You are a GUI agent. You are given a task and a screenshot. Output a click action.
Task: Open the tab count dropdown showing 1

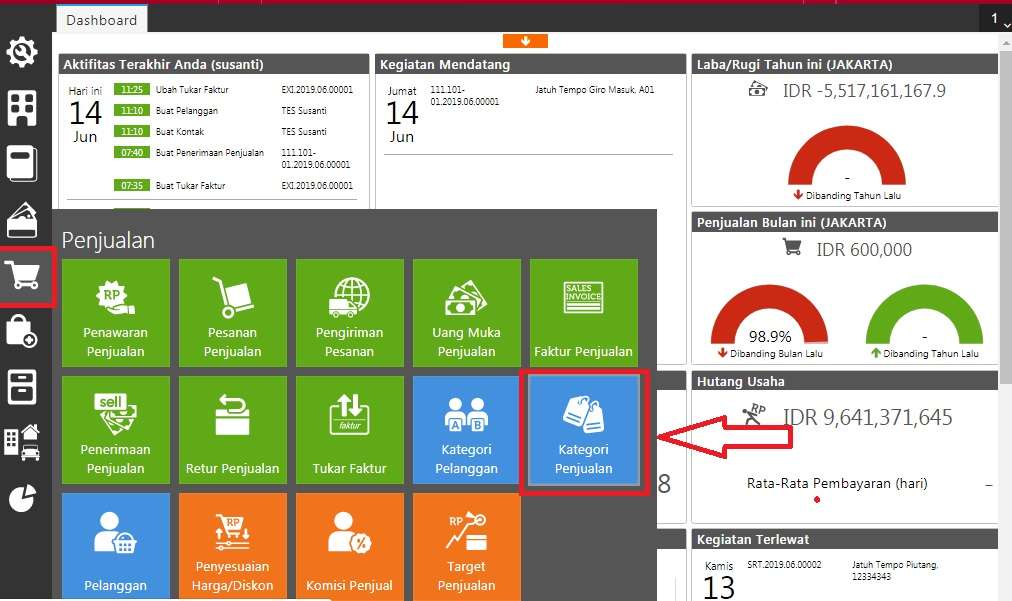998,19
